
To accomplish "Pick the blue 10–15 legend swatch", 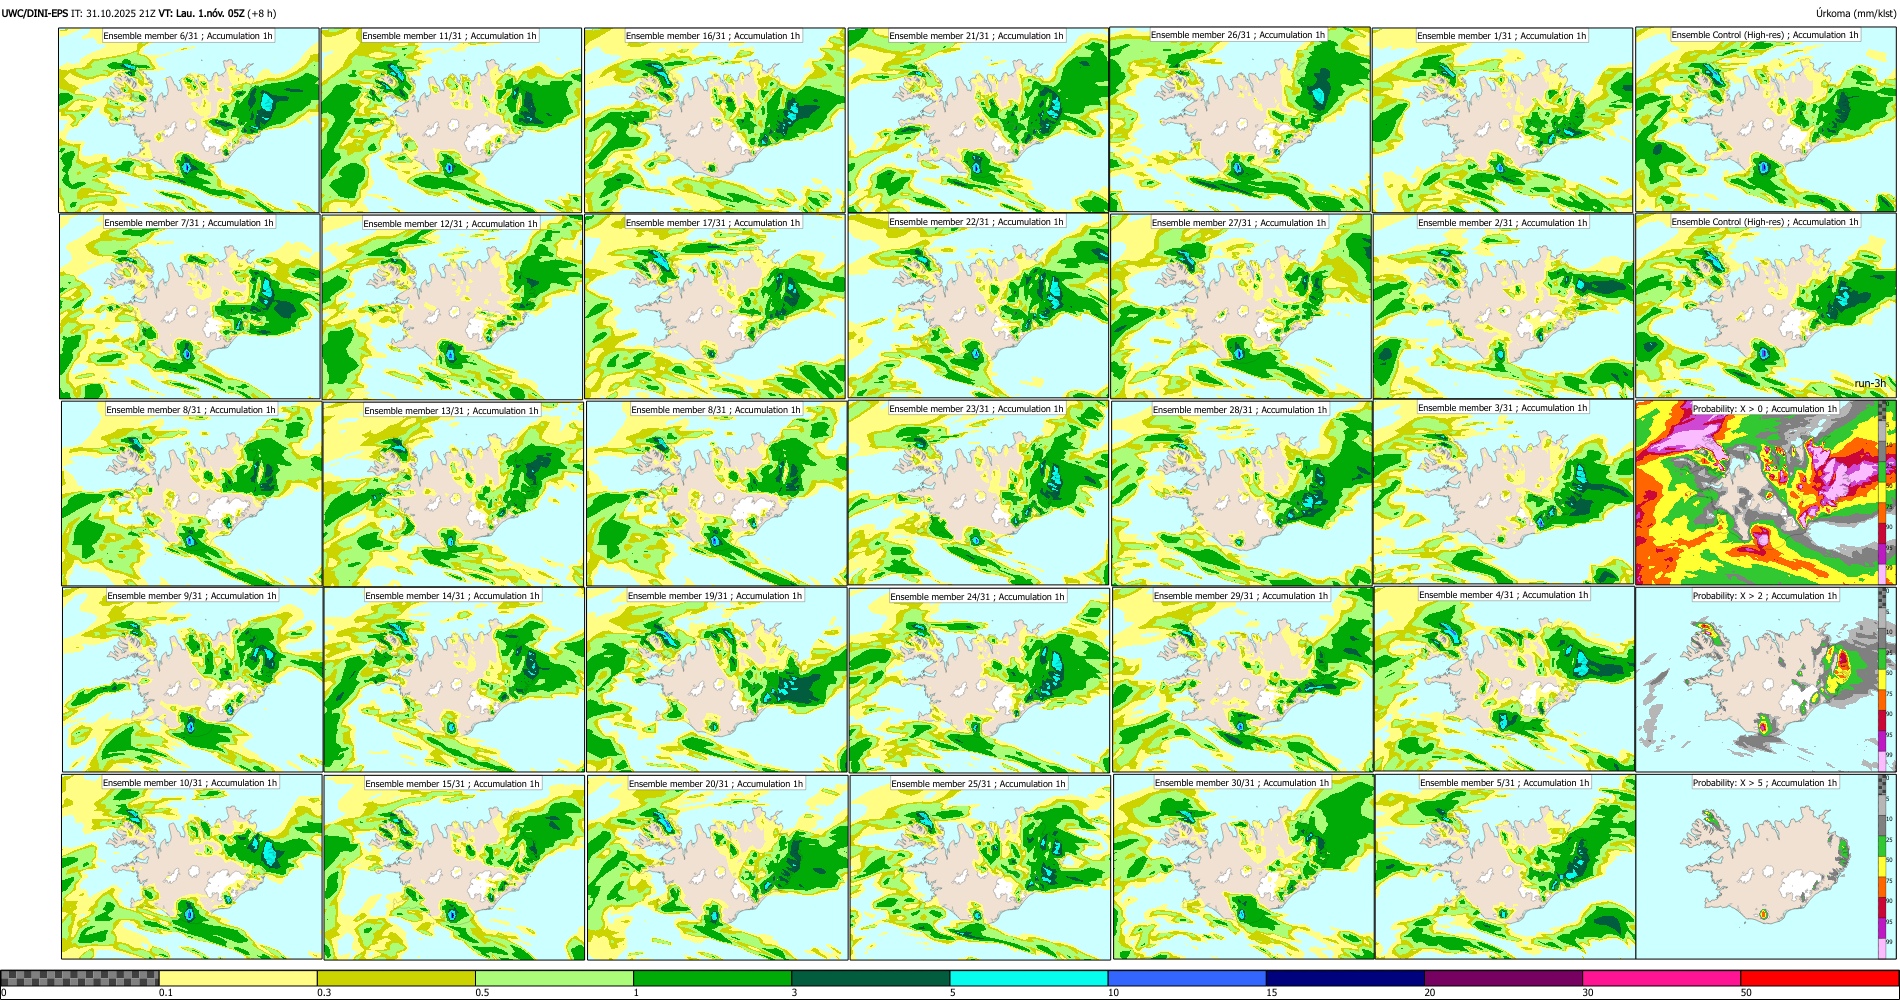I will [1187, 978].
